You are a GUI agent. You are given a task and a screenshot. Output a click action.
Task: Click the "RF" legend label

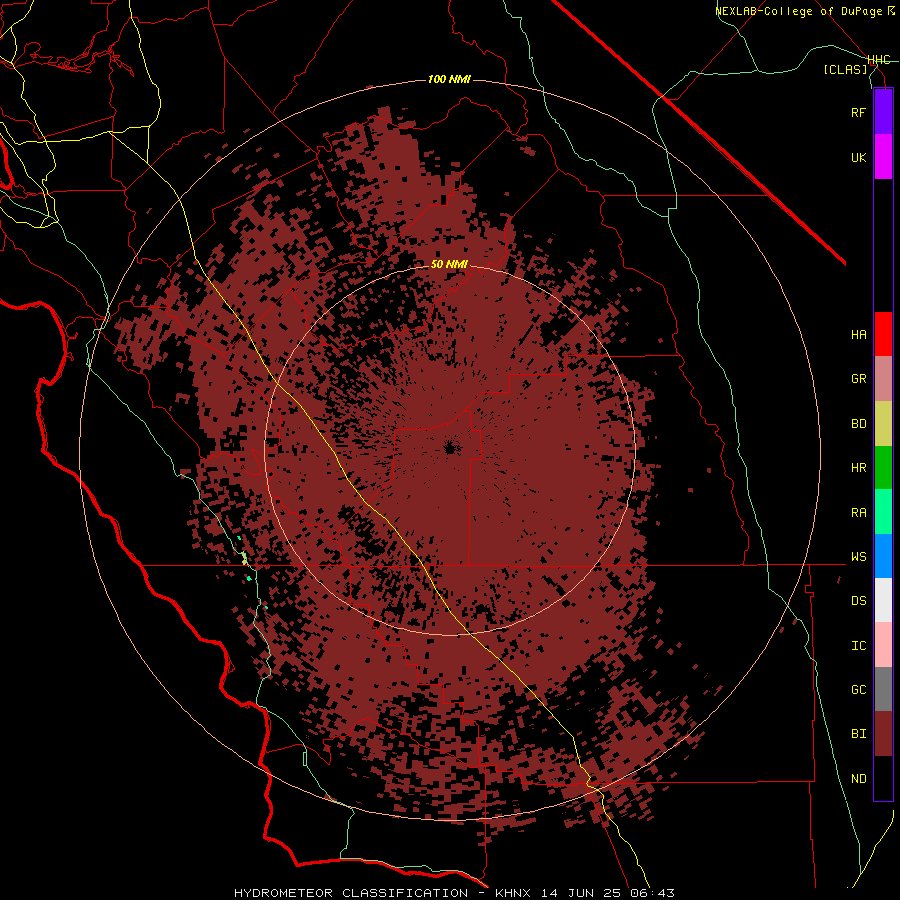pos(858,112)
